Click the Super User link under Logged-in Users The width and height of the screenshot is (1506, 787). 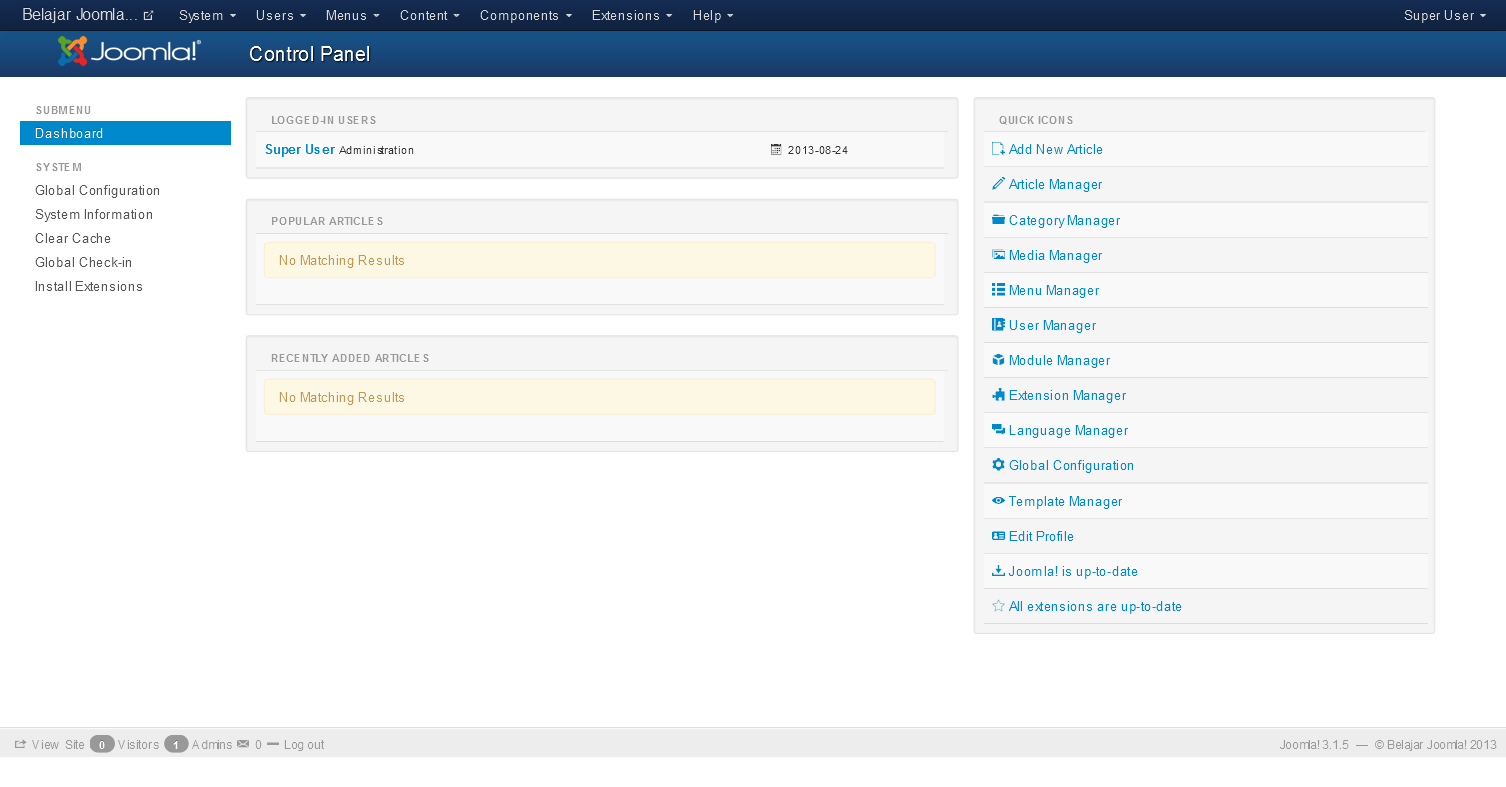(x=300, y=149)
